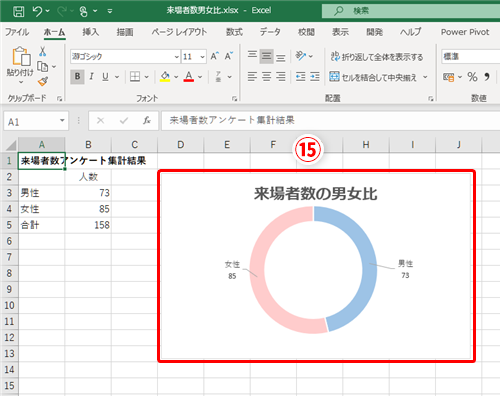Click the phonetic guide (ふりがな) icon

coord(218,77)
